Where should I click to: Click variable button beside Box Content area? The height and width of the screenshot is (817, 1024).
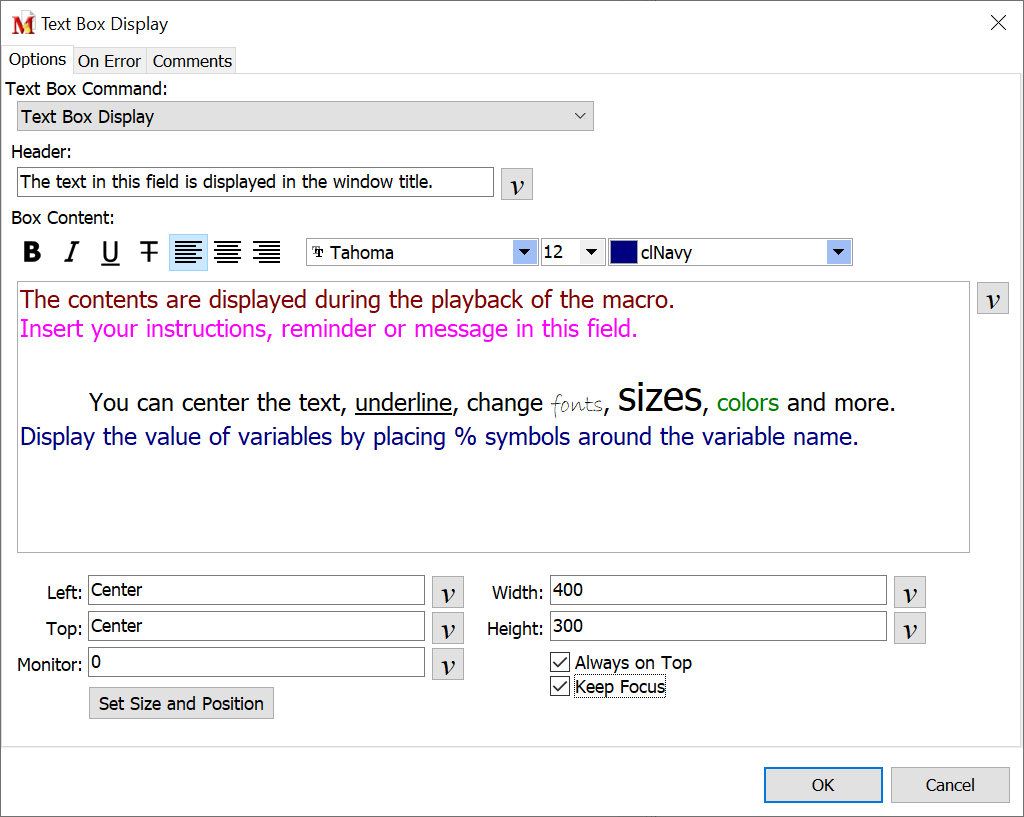pos(992,299)
